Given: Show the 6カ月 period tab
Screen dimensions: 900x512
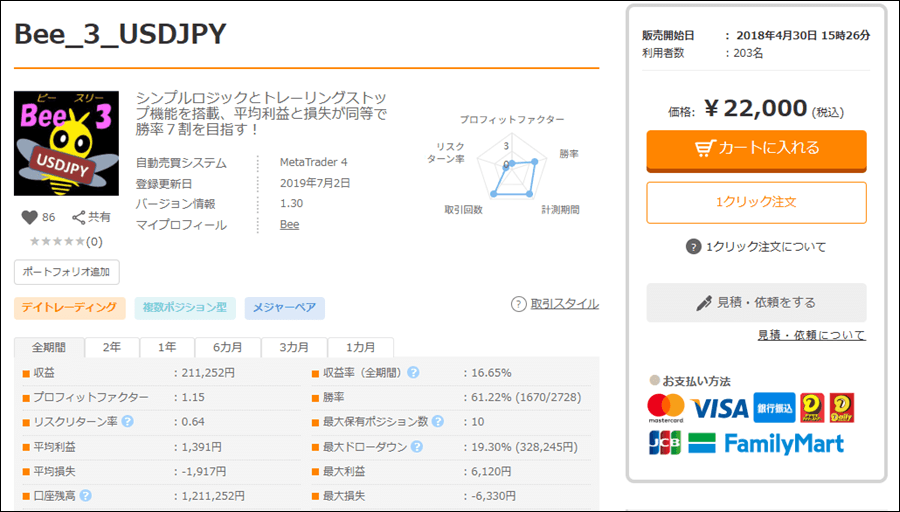Looking at the screenshot, I should tap(227, 347).
